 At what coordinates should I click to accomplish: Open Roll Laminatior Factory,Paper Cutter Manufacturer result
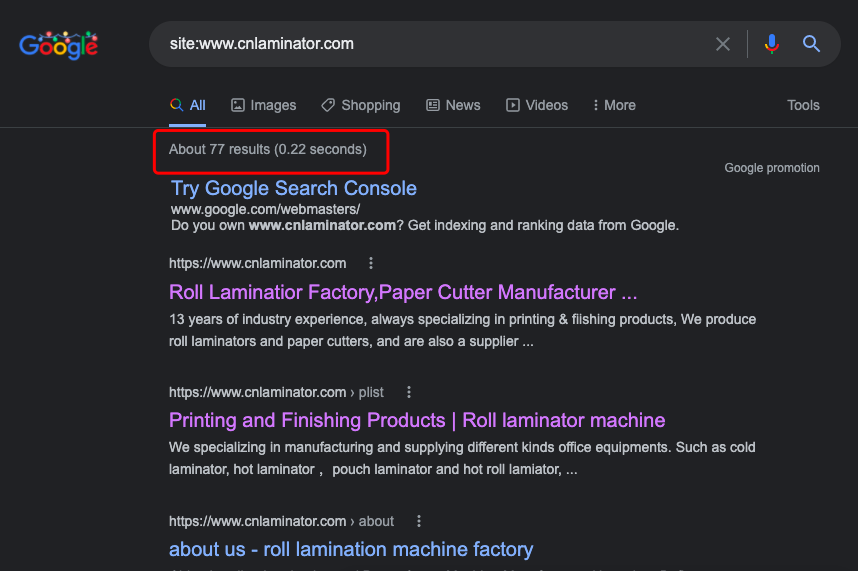pyautogui.click(x=403, y=292)
